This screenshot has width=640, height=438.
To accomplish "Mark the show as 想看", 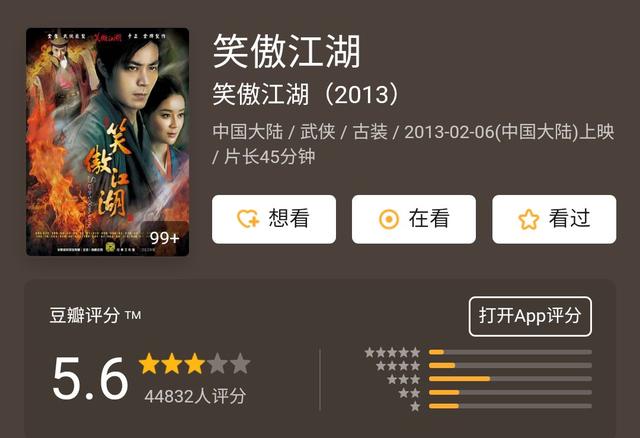I will click(x=274, y=219).
